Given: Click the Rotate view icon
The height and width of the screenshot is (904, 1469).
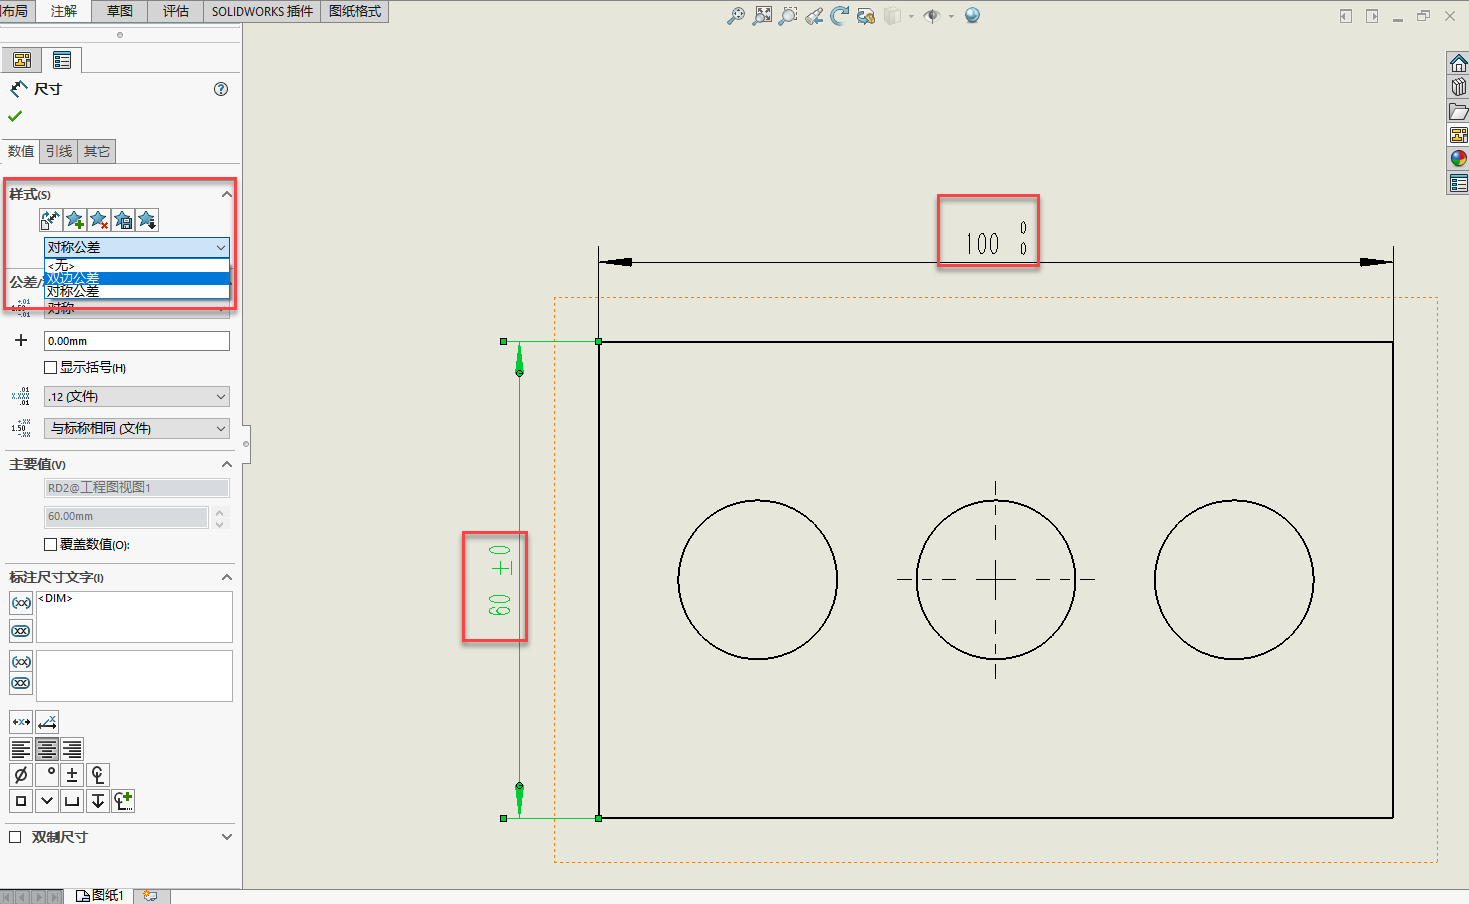Looking at the screenshot, I should tap(840, 16).
